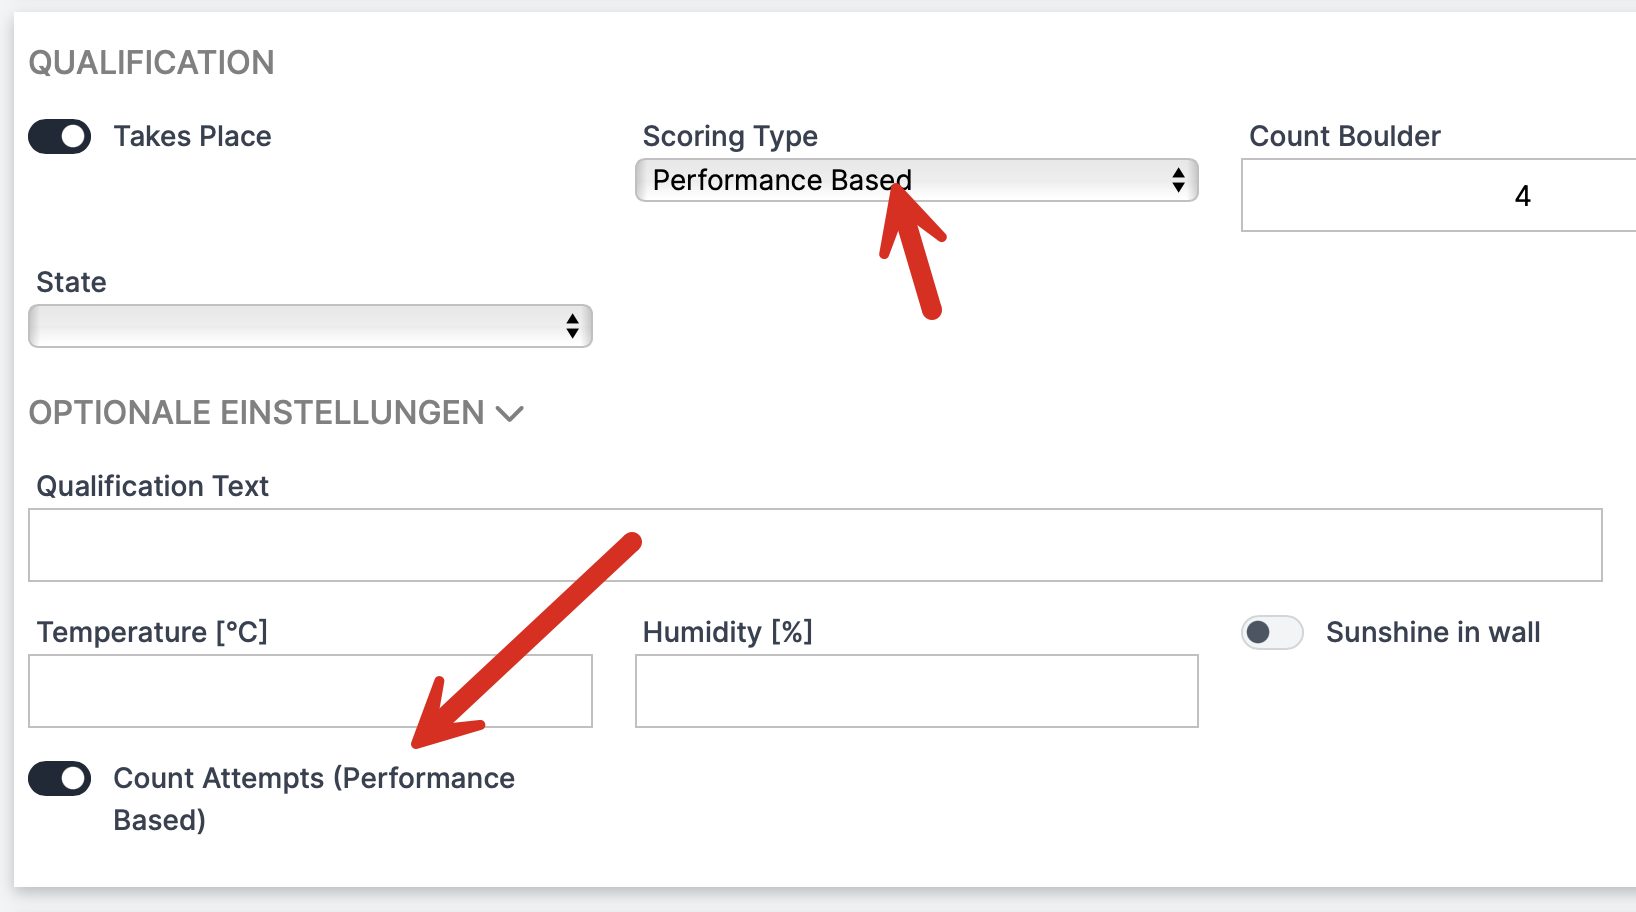This screenshot has height=912, width=1636.
Task: Enable the Sunshine in wall switch
Action: coord(1272,633)
